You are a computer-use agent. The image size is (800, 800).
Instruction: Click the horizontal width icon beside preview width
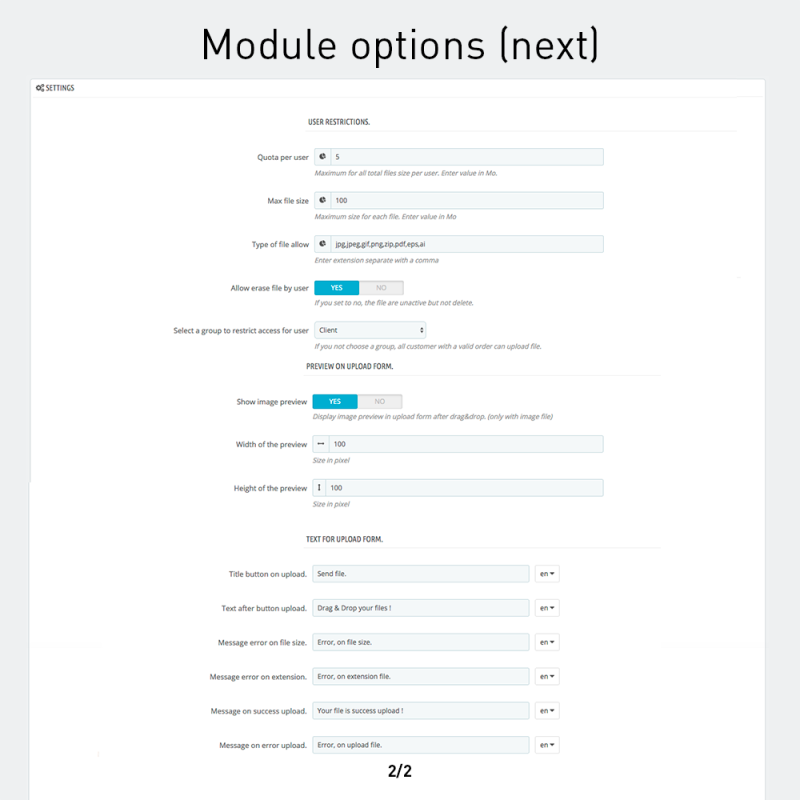point(320,443)
